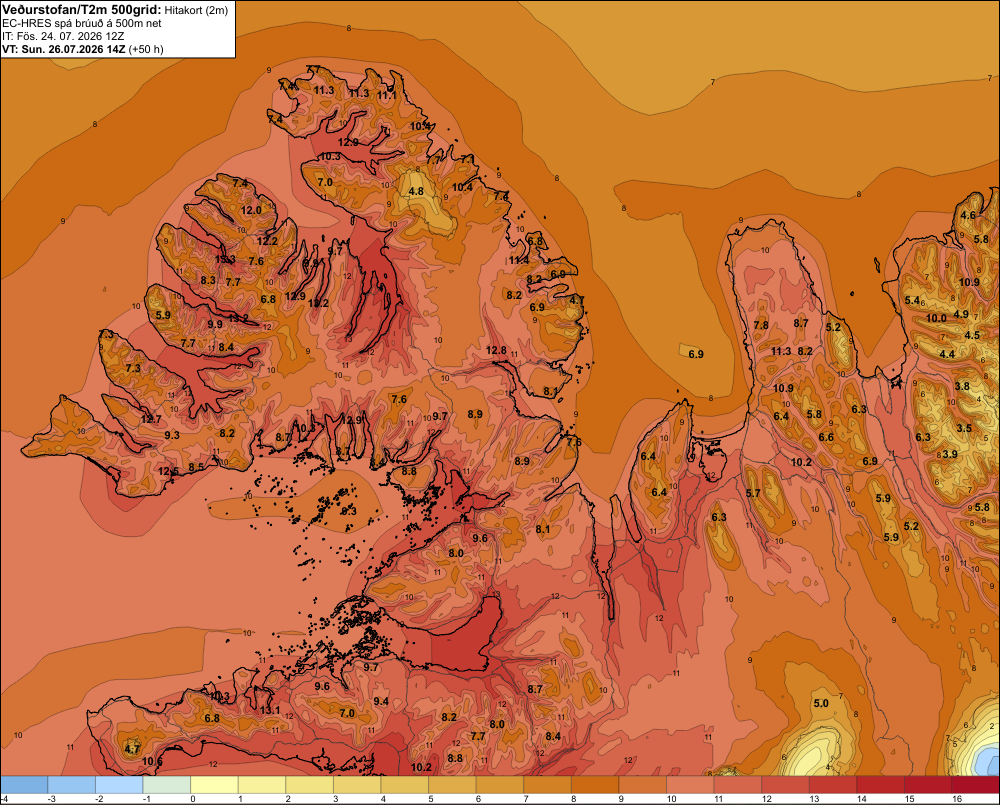This screenshot has height=805, width=1000.
Task: Click the initial time 'IT: Fös. 24. 07. 2026 12Z'
Action: (62, 36)
